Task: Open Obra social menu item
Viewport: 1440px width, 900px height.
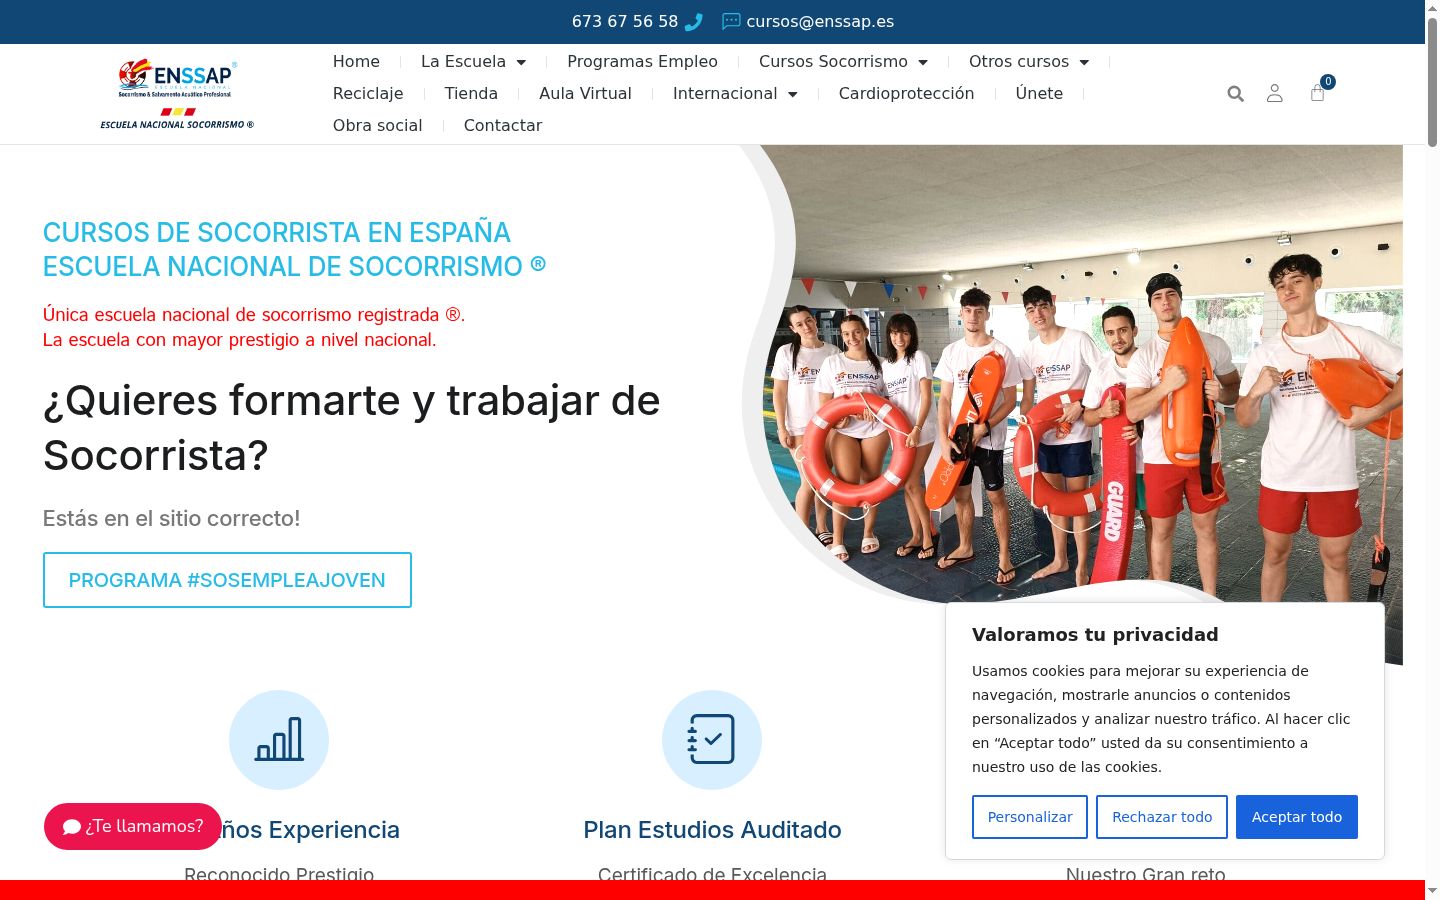Action: coord(378,126)
